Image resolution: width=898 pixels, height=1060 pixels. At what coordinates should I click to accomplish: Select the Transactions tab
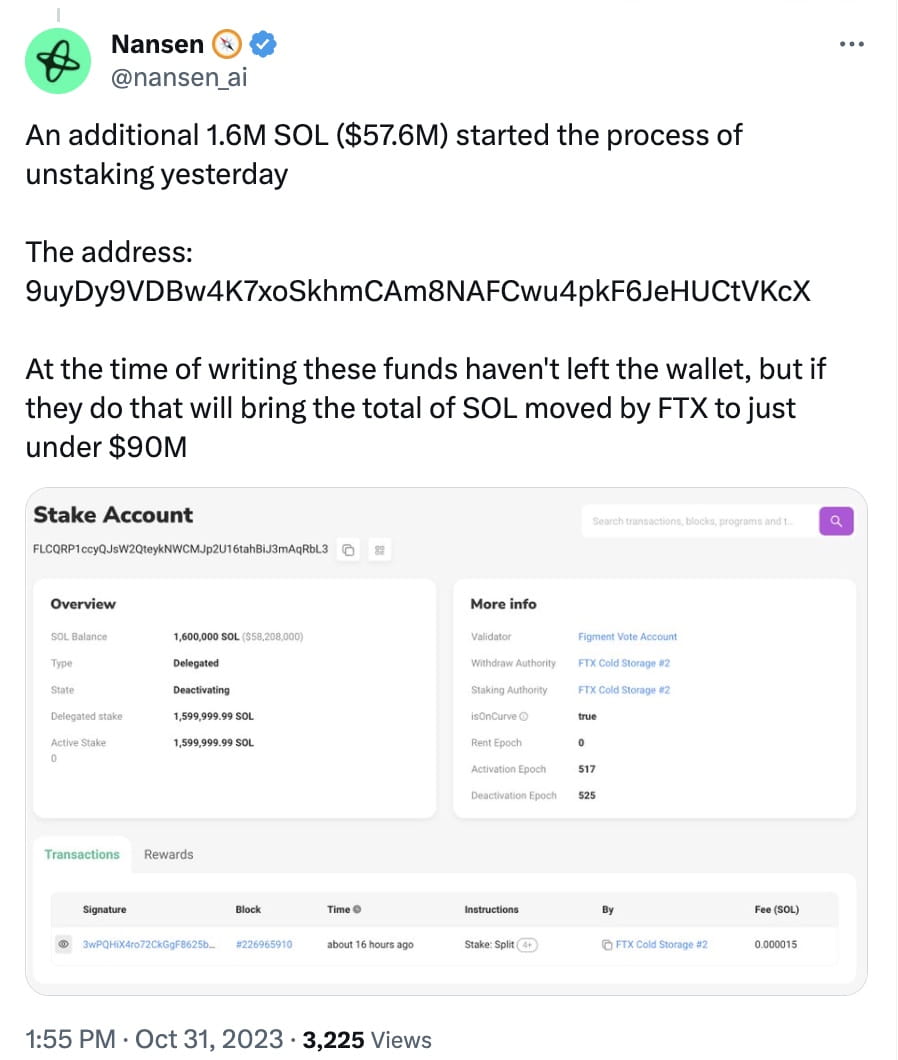(82, 854)
